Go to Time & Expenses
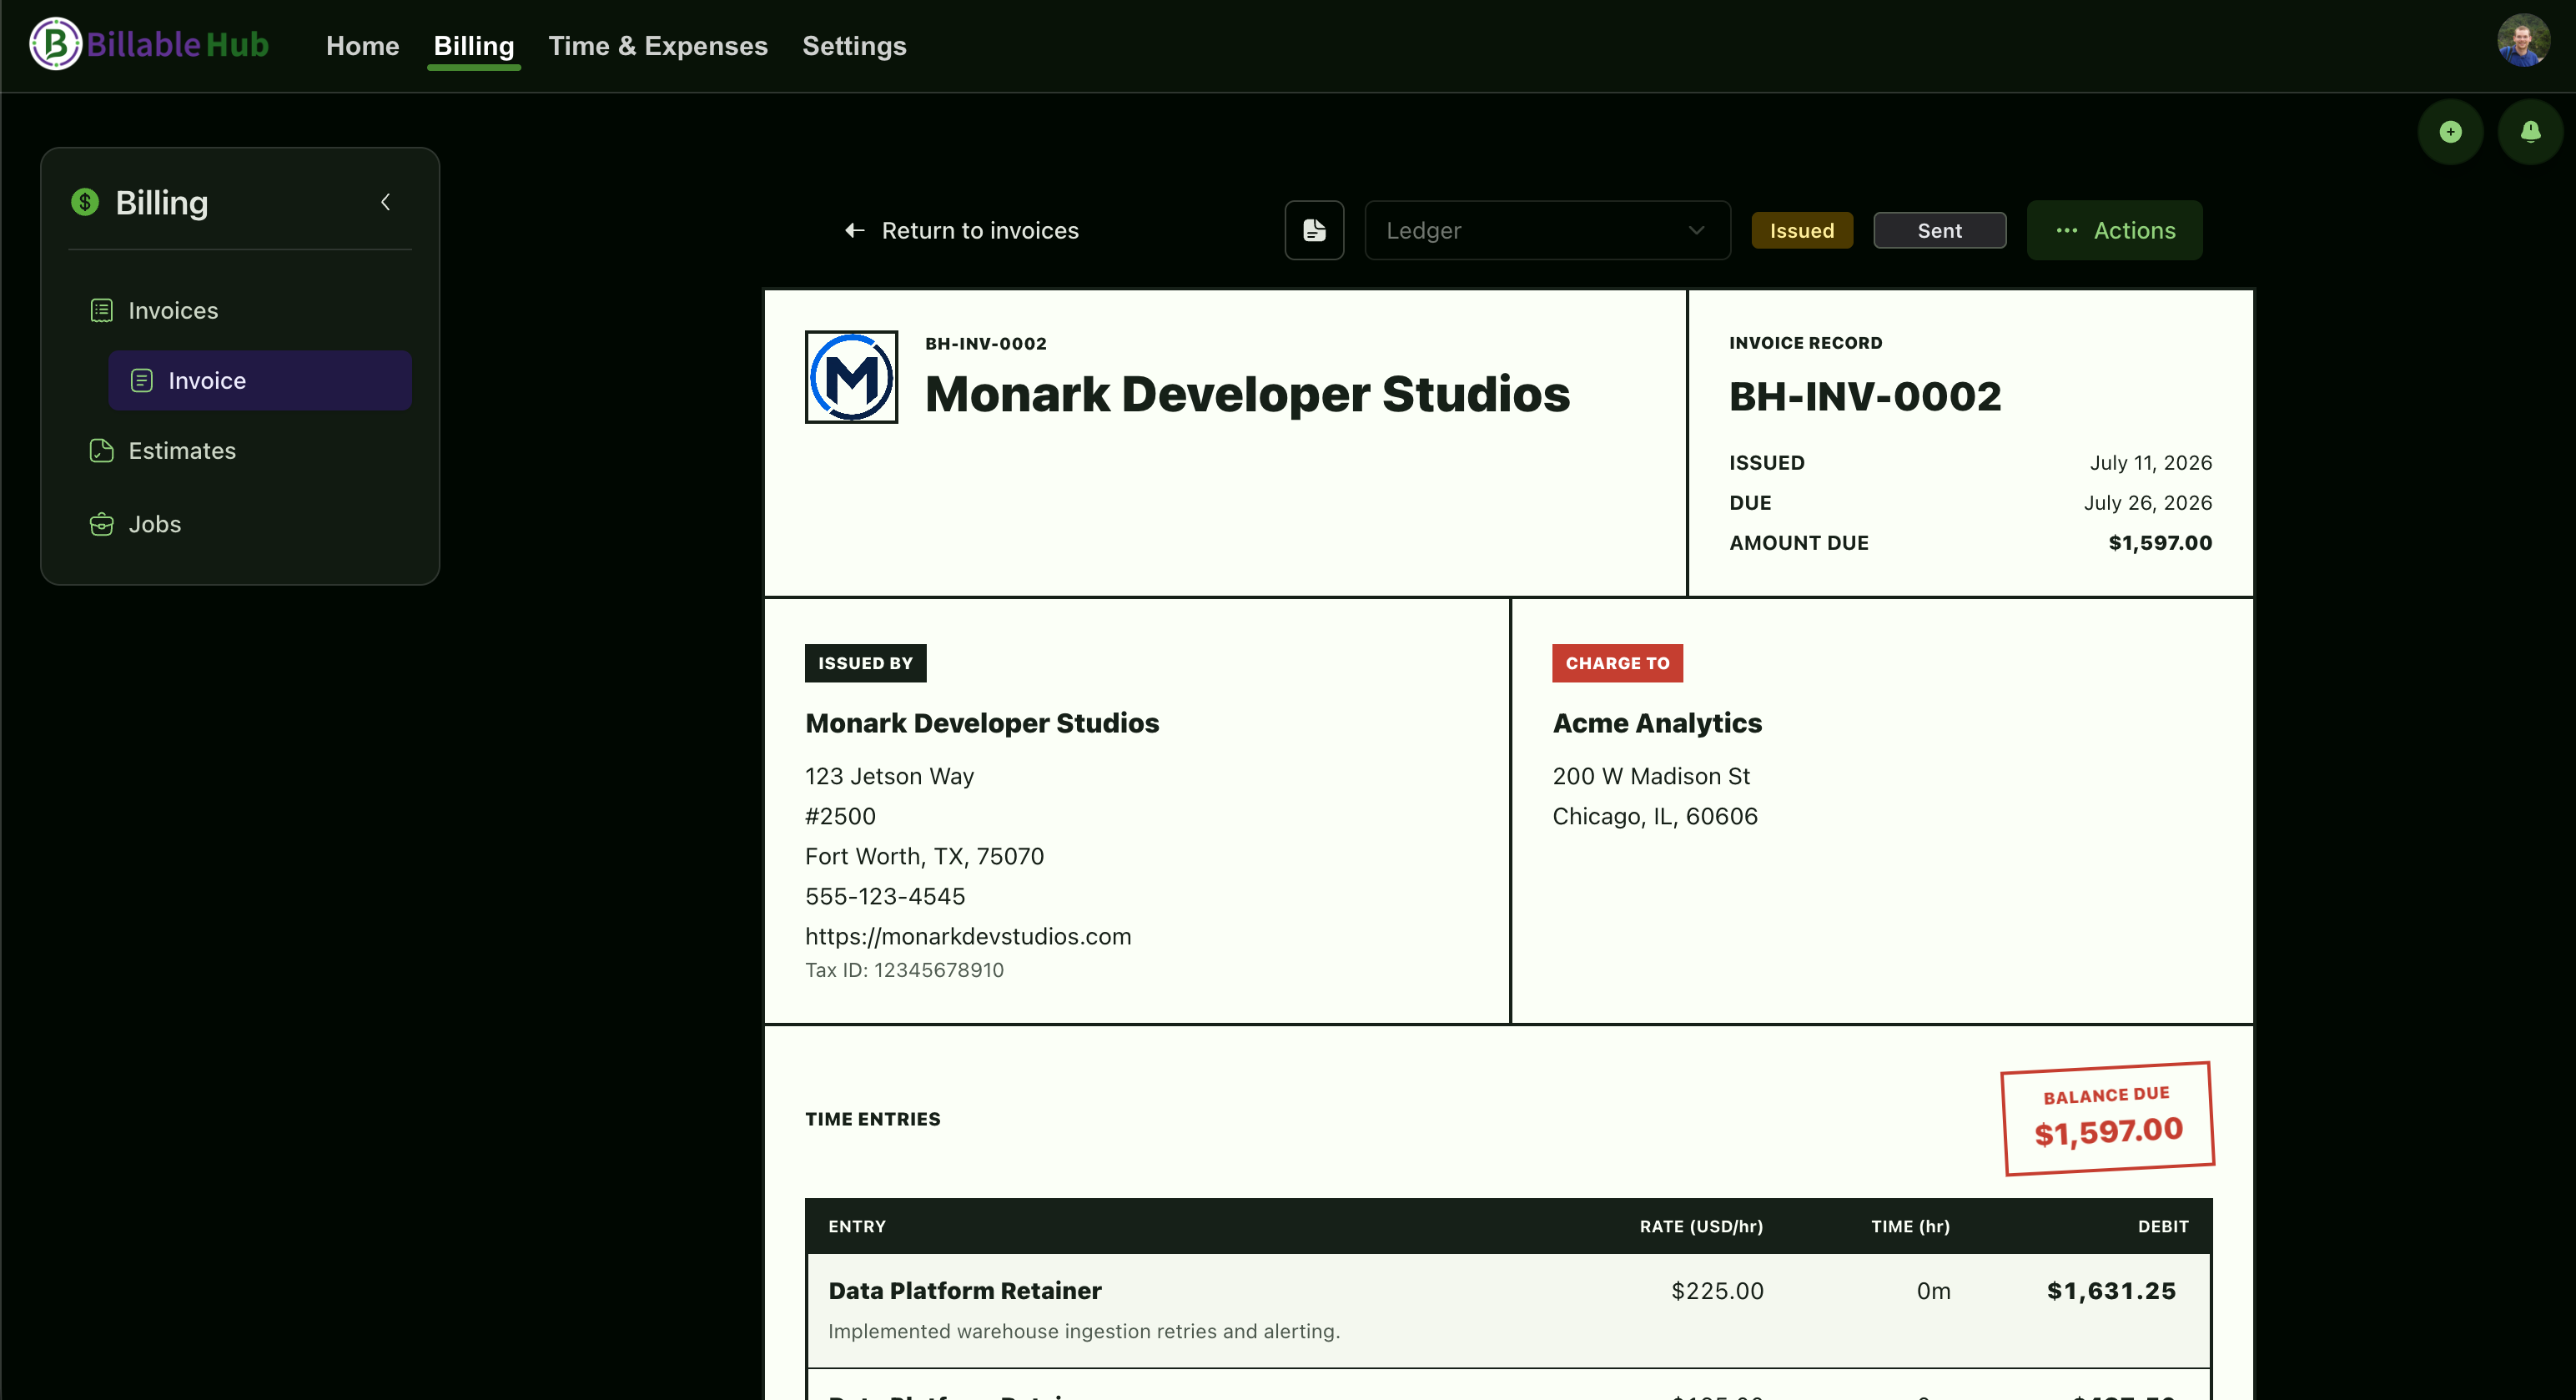 tap(658, 46)
